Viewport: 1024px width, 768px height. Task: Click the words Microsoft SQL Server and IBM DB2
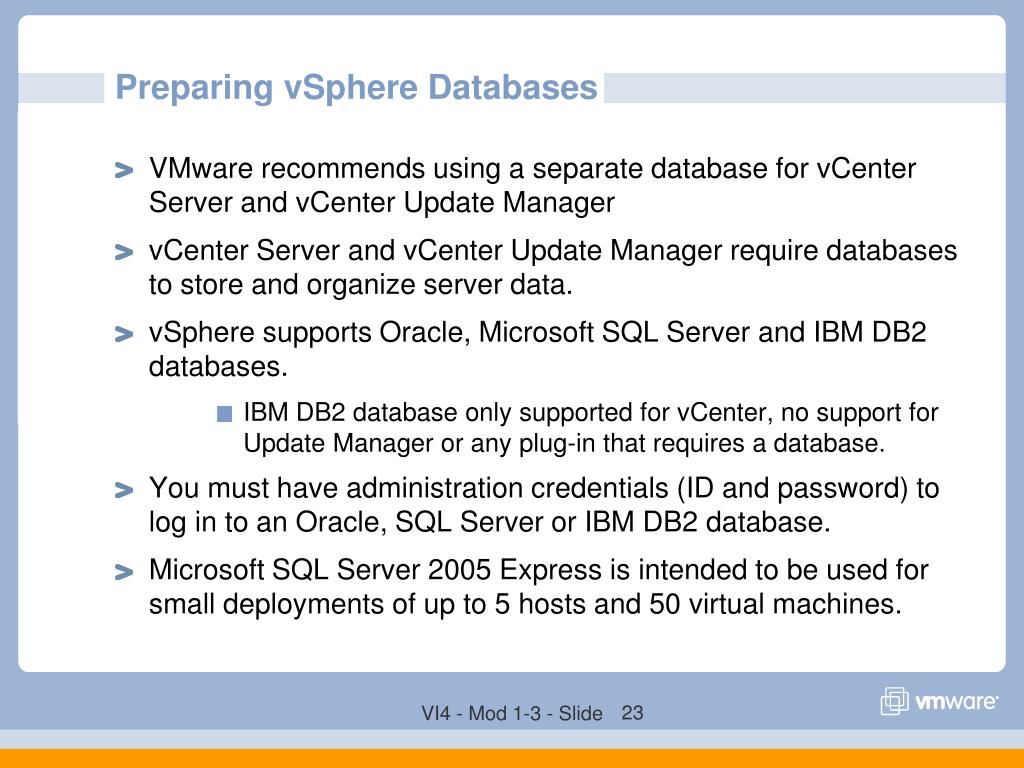pos(703,332)
